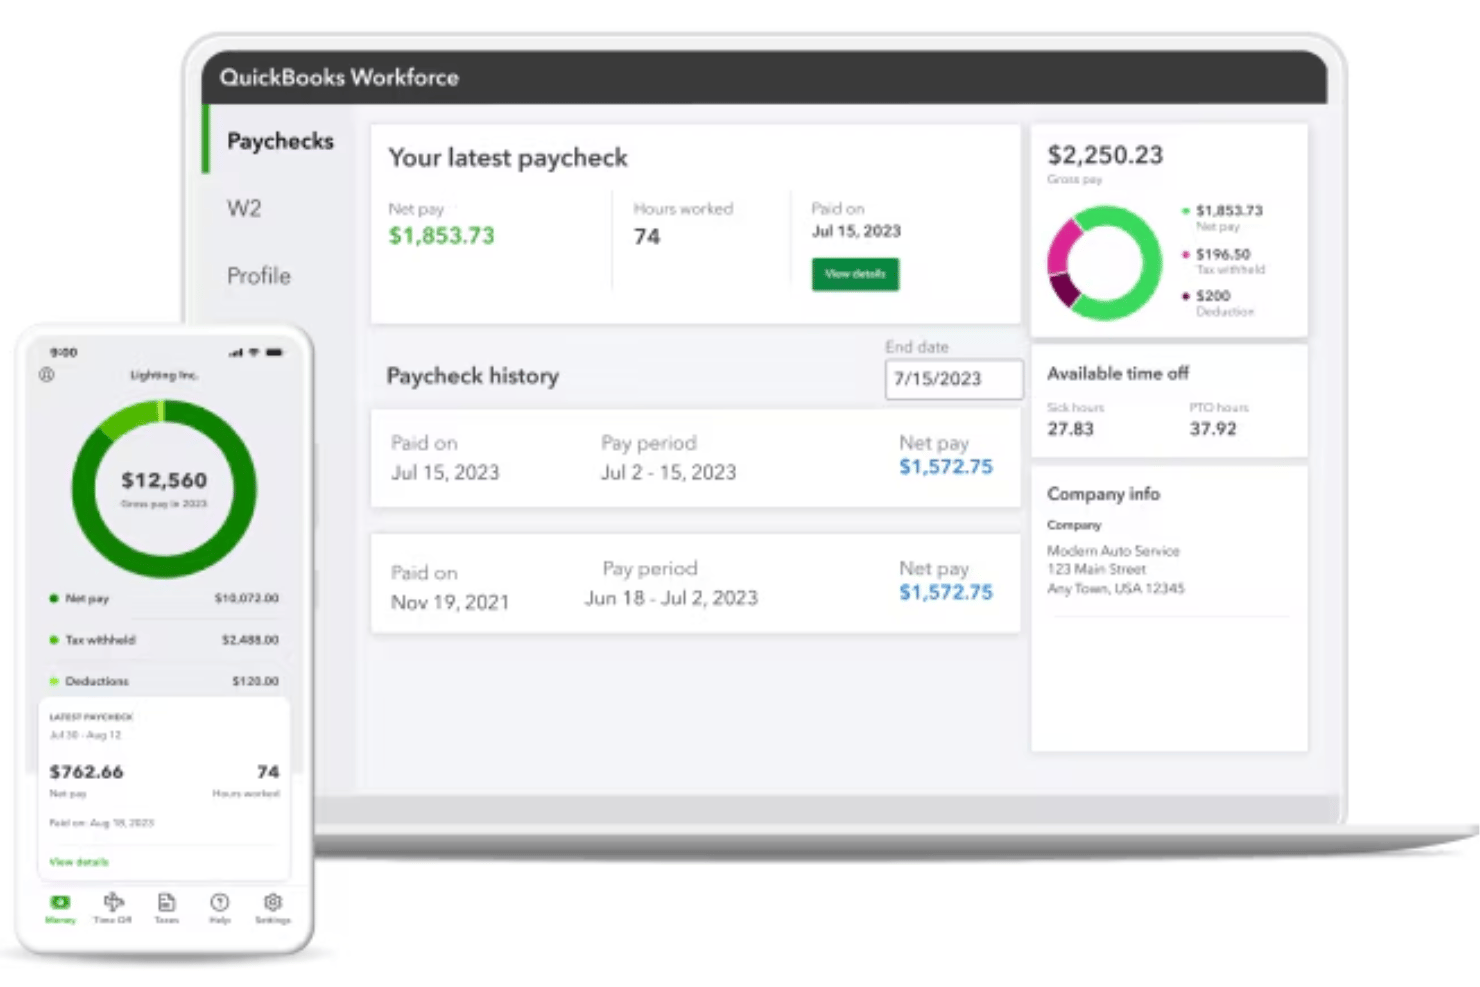Click the phone Wi-Fi status icon
This screenshot has width=1480, height=987.
254,352
